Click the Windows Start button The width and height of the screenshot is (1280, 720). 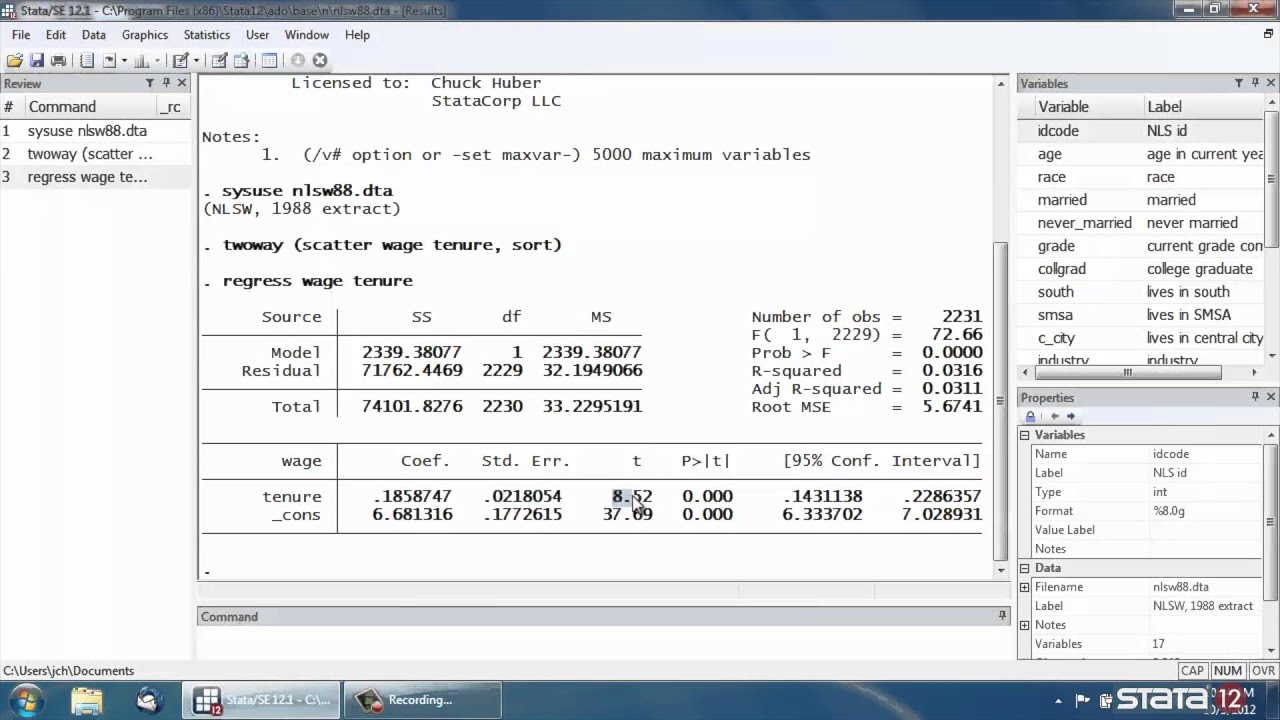(x=25, y=699)
